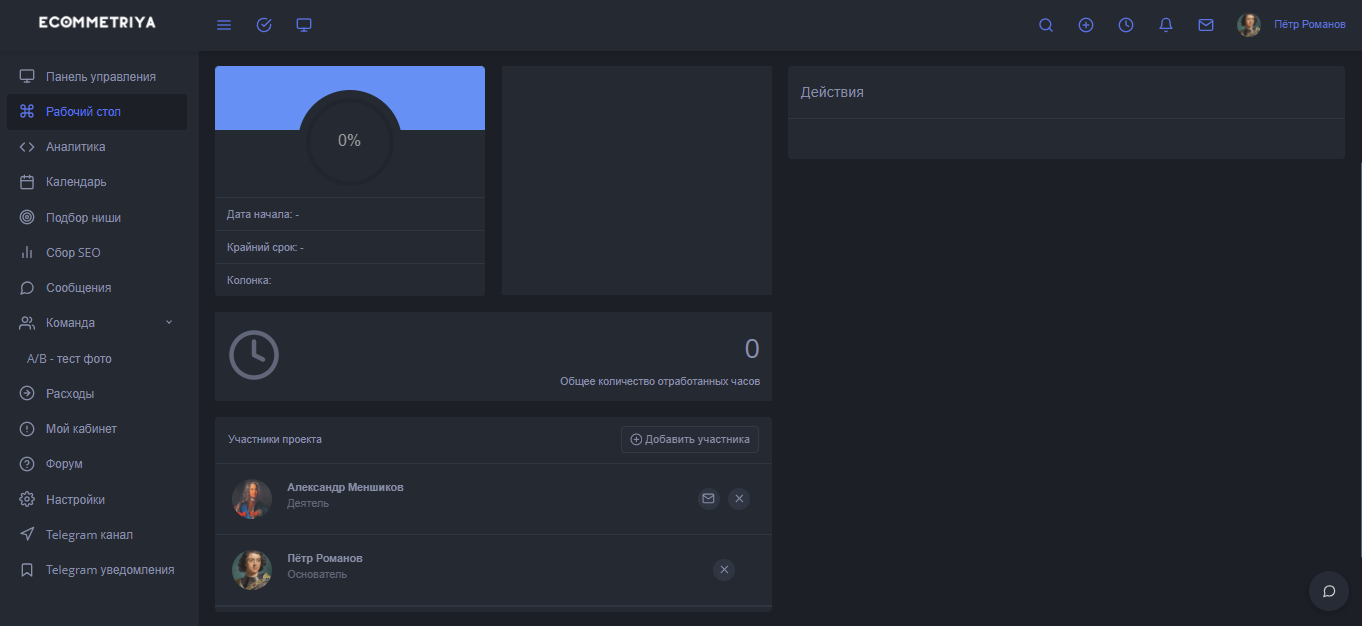Open the tasks checkmark icon in header
Image resolution: width=1362 pixels, height=626 pixels.
264,25
